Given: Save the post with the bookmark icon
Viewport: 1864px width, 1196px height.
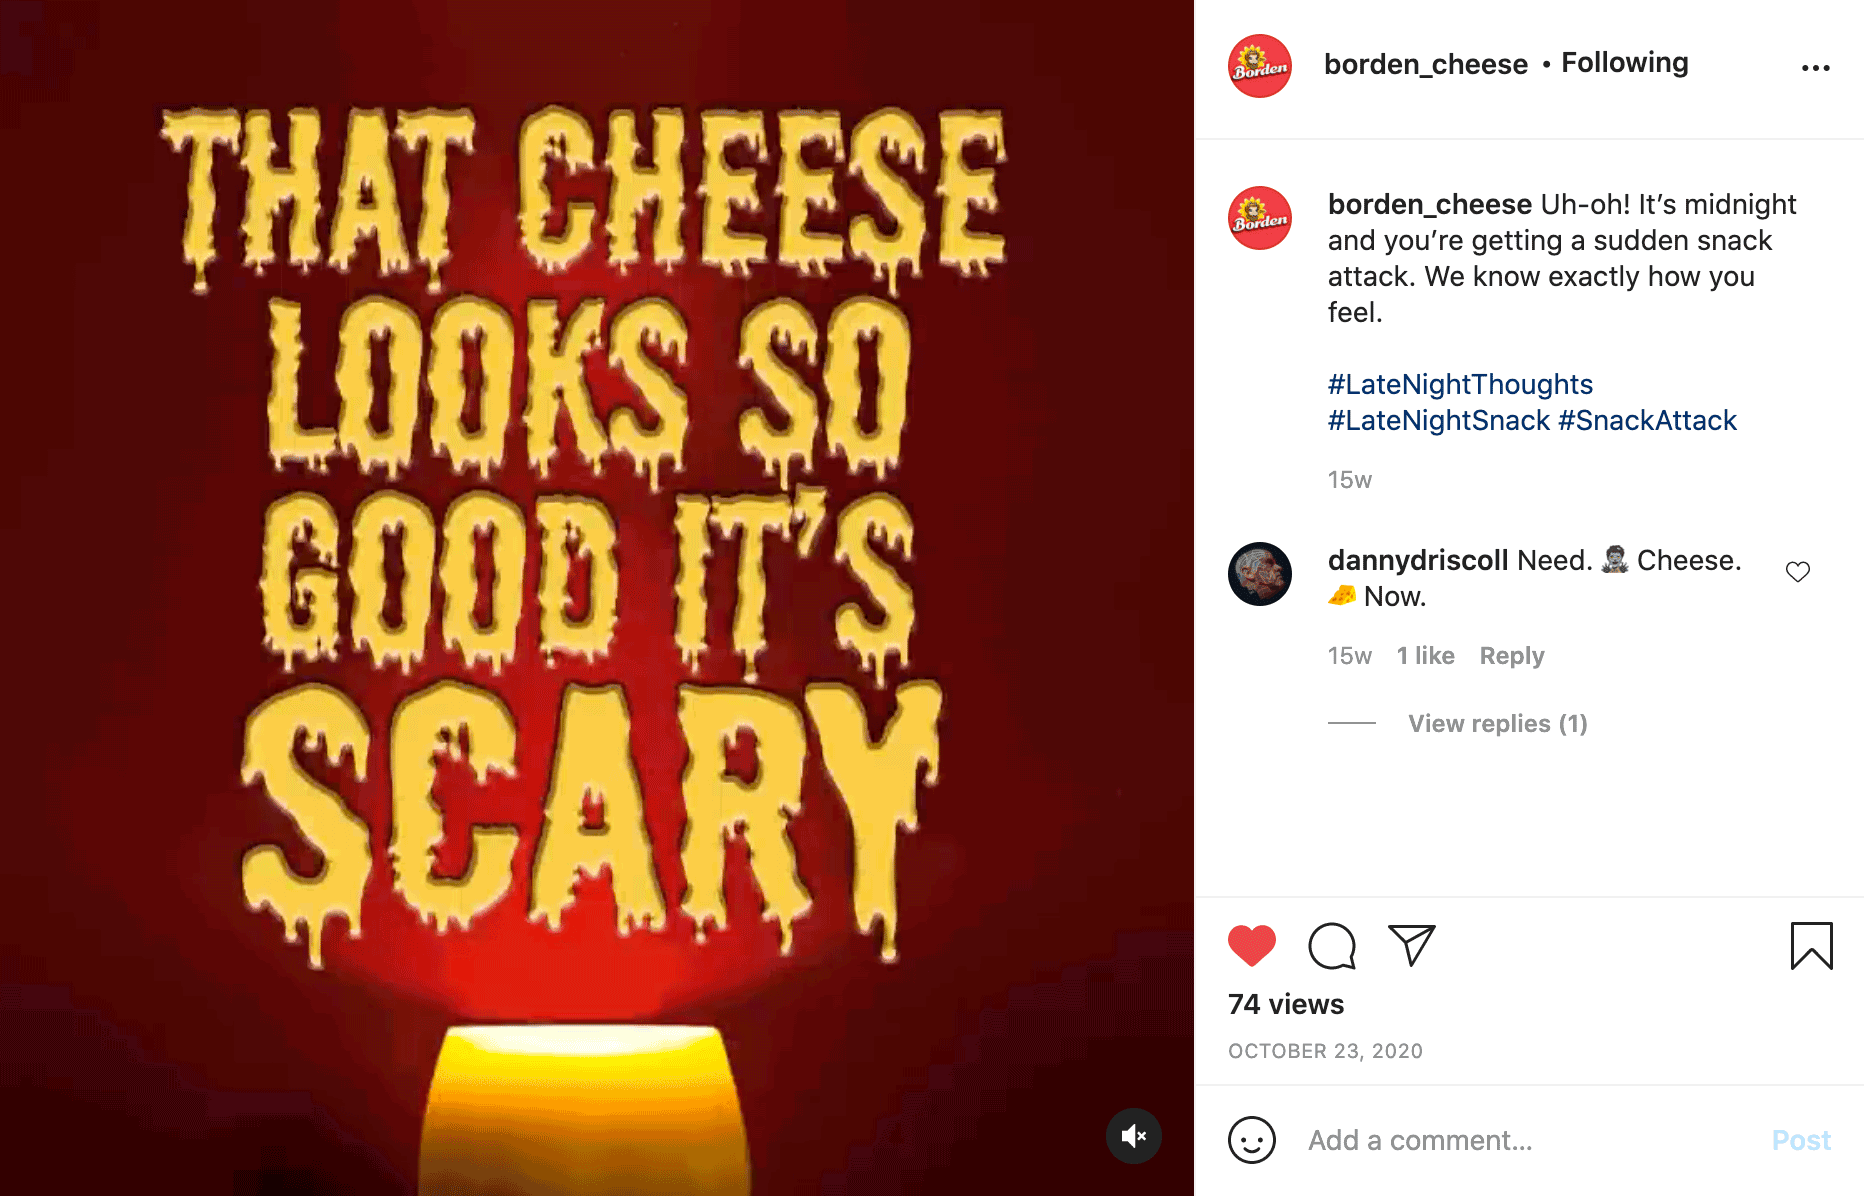Looking at the screenshot, I should point(1811,946).
